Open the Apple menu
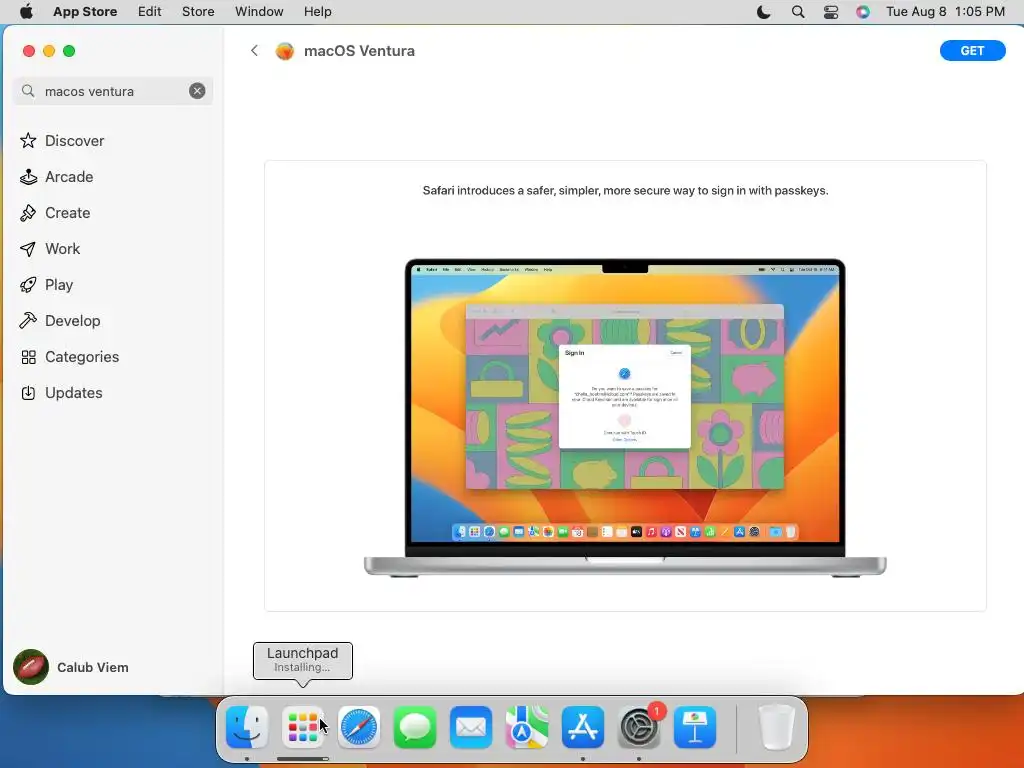This screenshot has width=1024, height=768. tap(26, 12)
